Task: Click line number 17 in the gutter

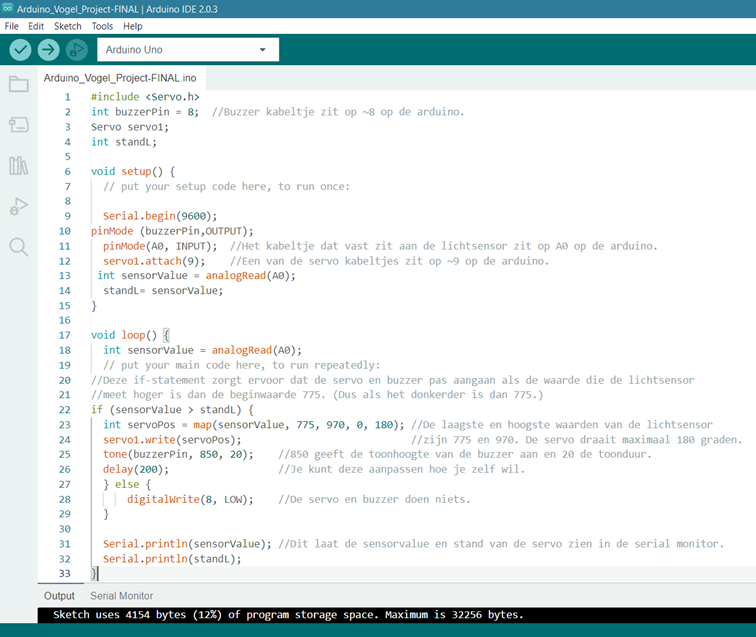Action: click(65, 335)
